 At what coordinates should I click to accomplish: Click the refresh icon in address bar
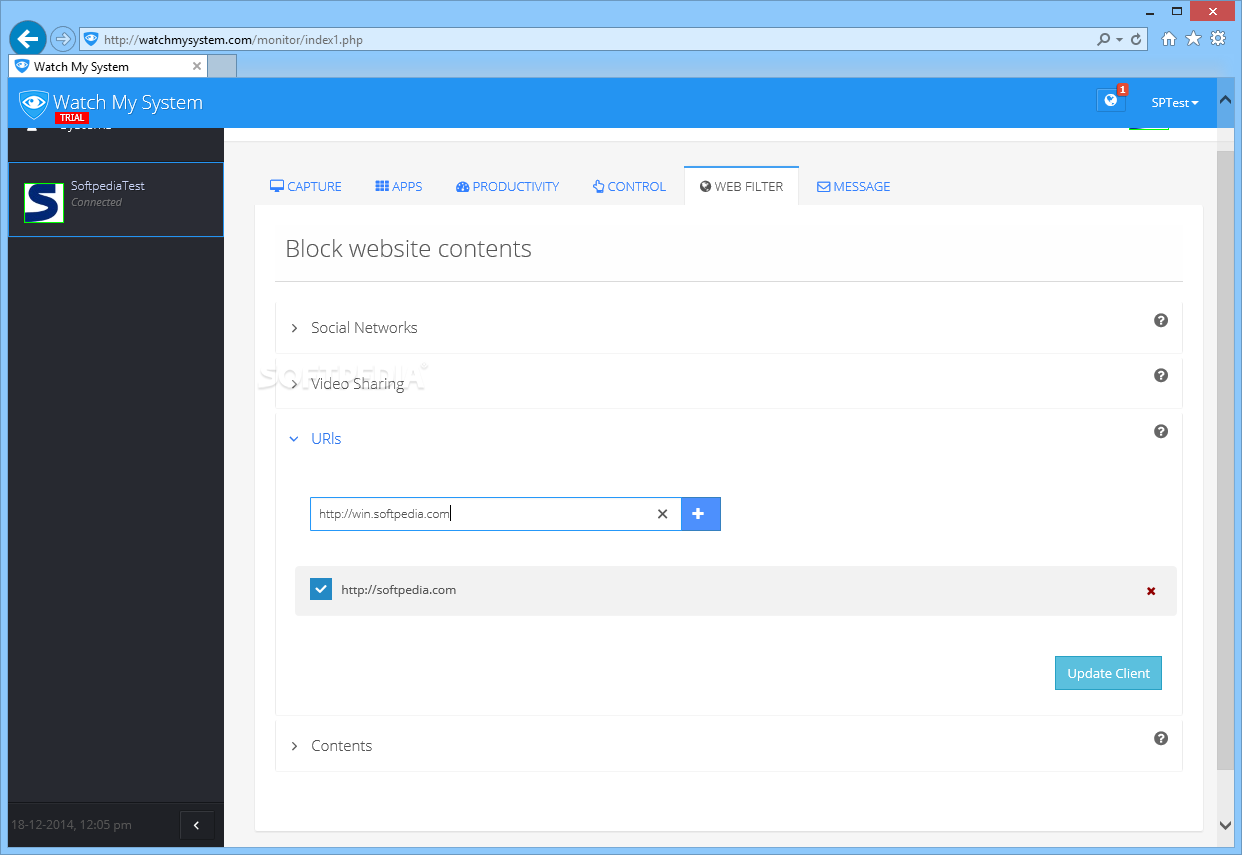pyautogui.click(x=1136, y=39)
